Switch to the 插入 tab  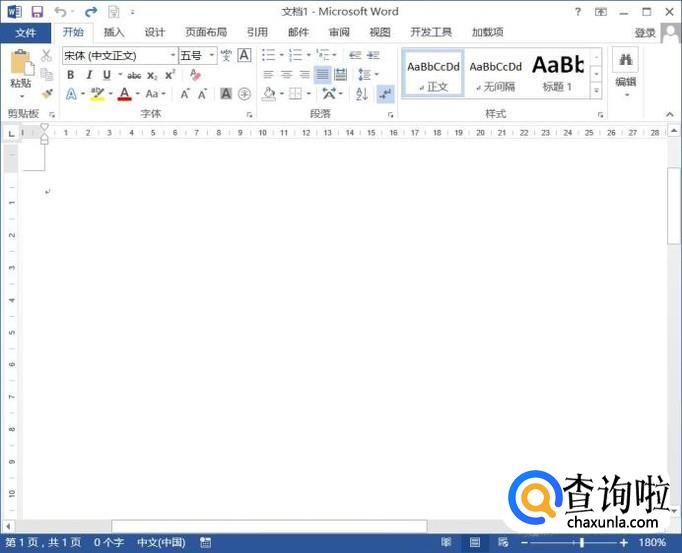point(114,32)
